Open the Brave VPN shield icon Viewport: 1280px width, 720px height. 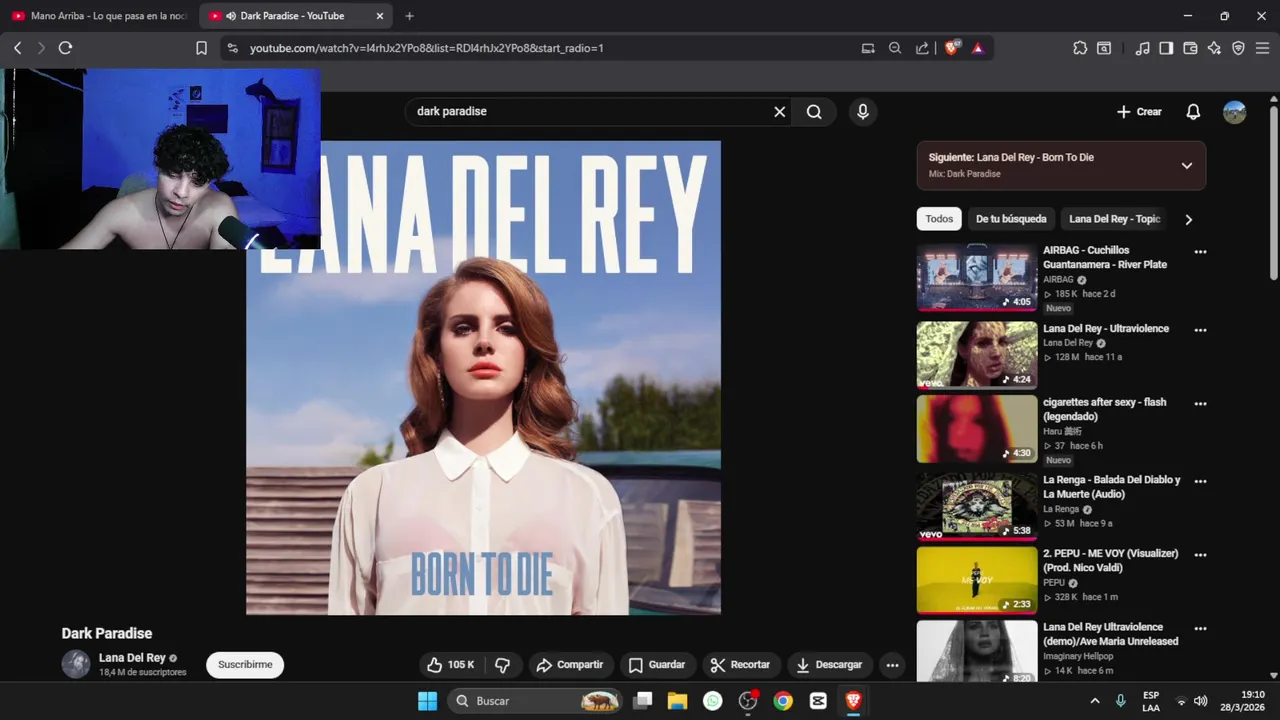(1238, 48)
